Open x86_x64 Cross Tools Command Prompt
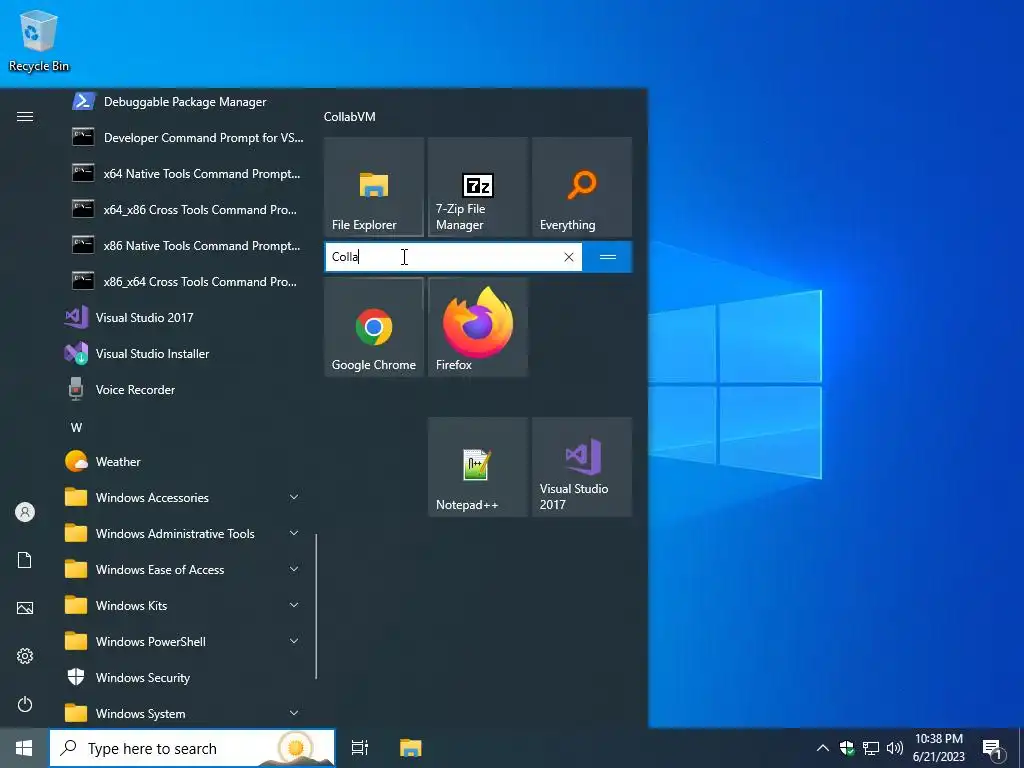 tap(186, 281)
